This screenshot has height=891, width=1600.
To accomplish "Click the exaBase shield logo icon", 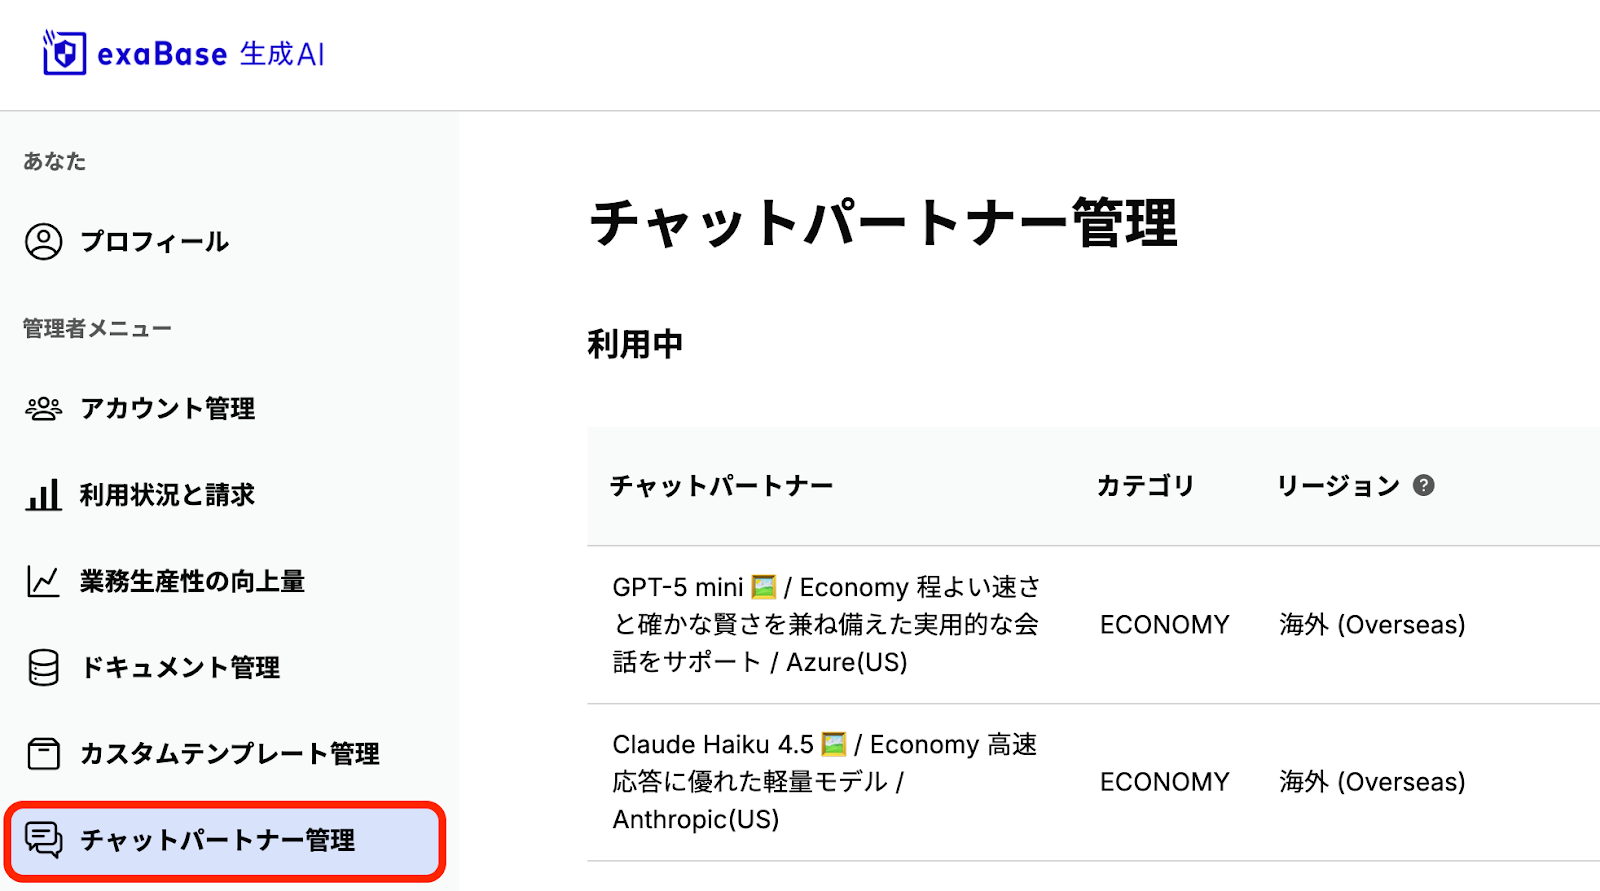I will point(64,52).
